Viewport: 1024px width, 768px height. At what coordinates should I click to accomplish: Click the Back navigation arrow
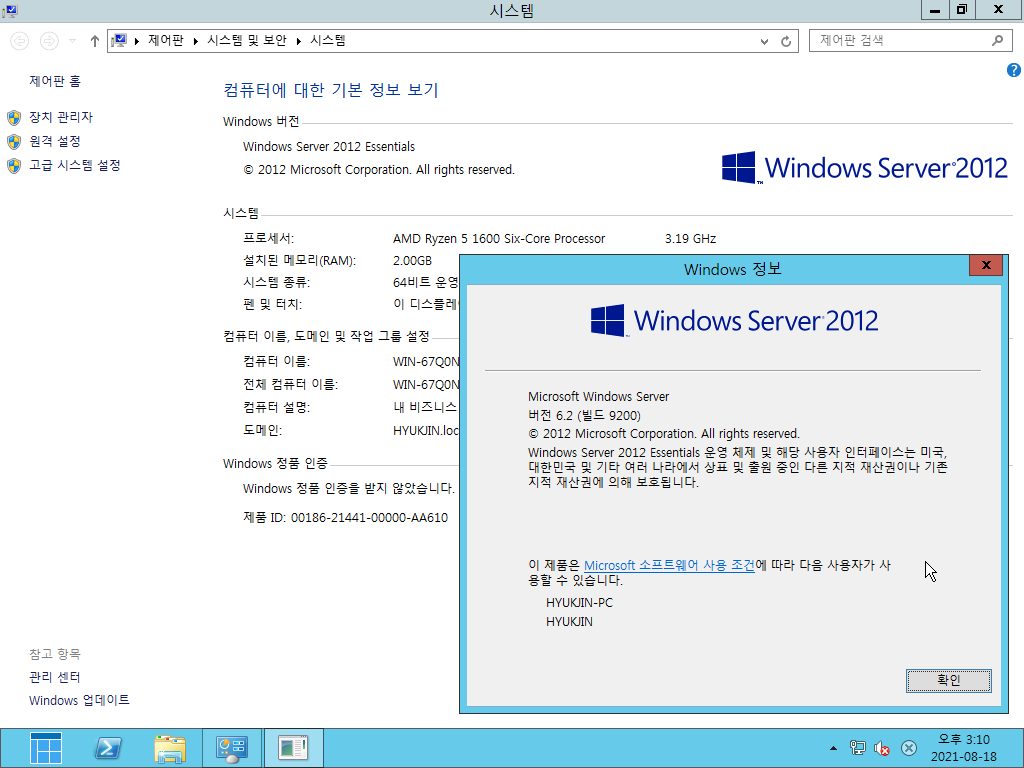[20, 41]
